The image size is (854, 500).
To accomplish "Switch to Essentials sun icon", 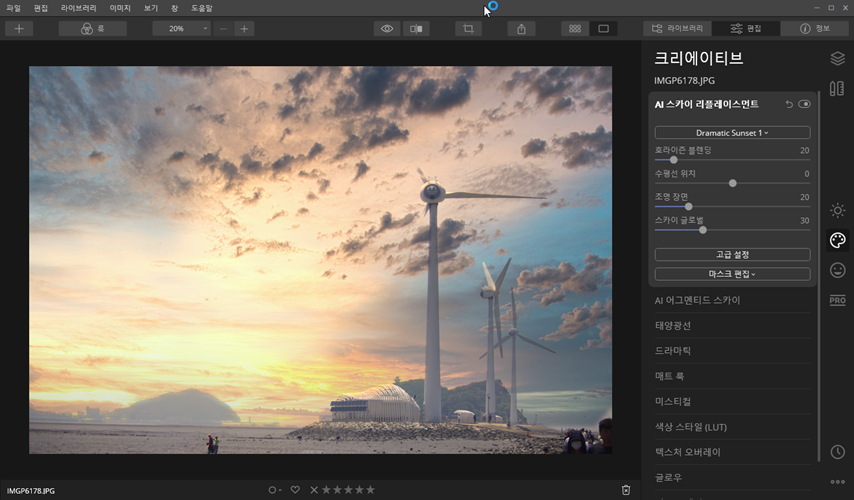I will point(837,210).
